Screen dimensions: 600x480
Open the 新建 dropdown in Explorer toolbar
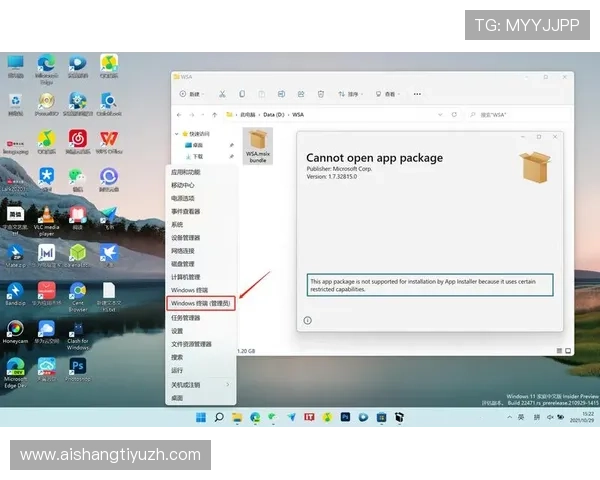189,94
